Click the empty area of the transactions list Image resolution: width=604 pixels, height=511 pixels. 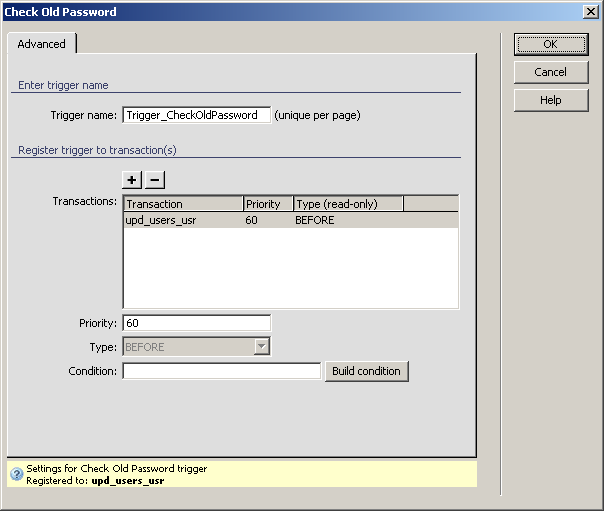pyautogui.click(x=290, y=268)
